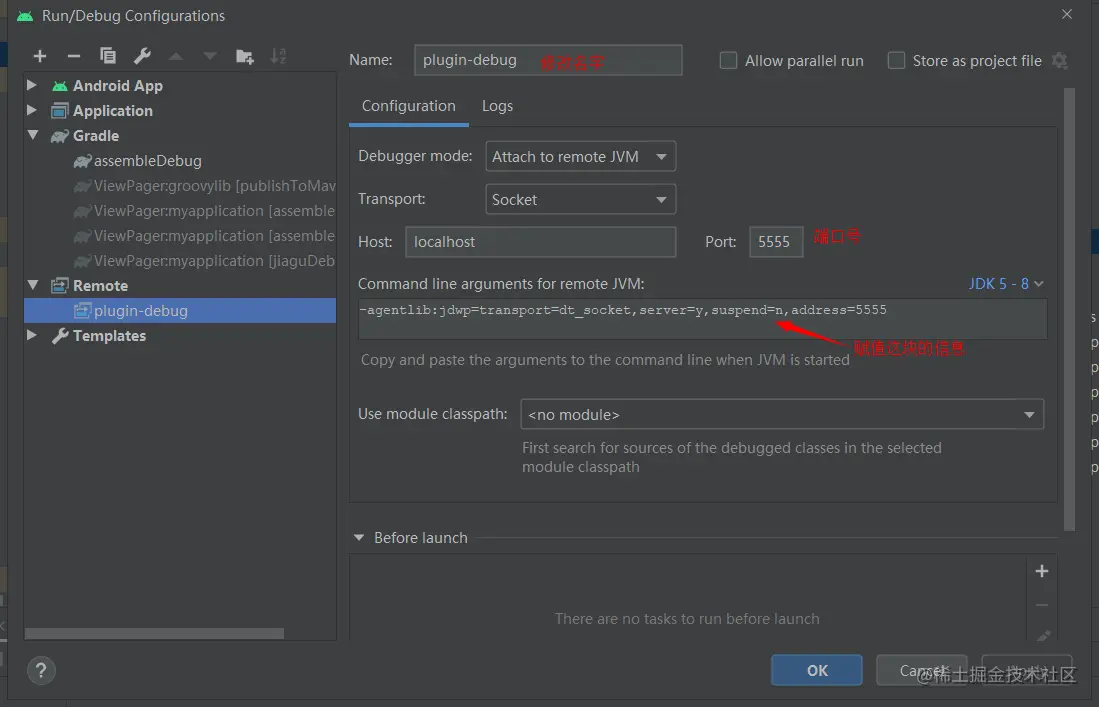Image resolution: width=1099 pixels, height=707 pixels.
Task: Expand the Application tree node
Action: point(32,110)
